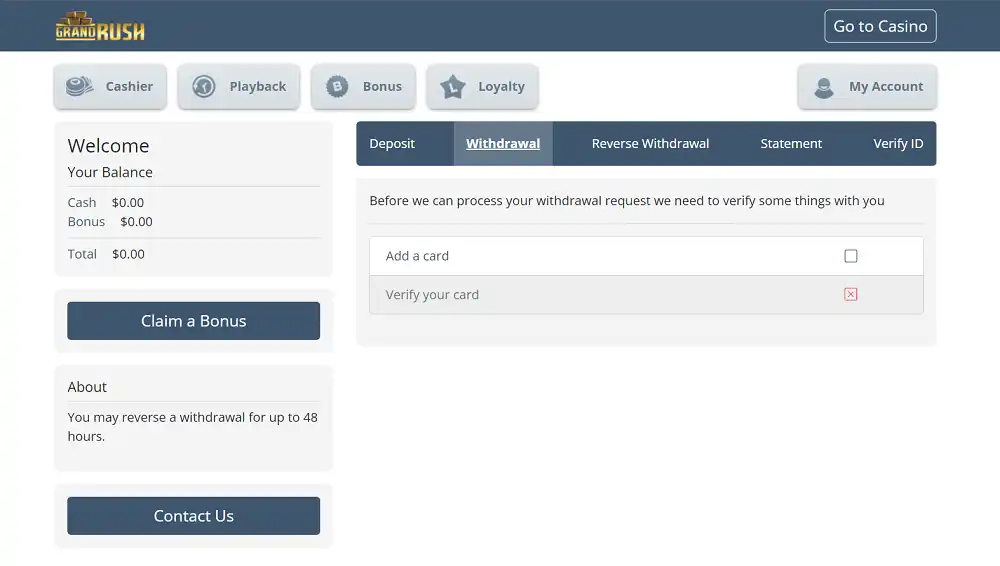Click the Loyalty star icon

[x=453, y=87]
